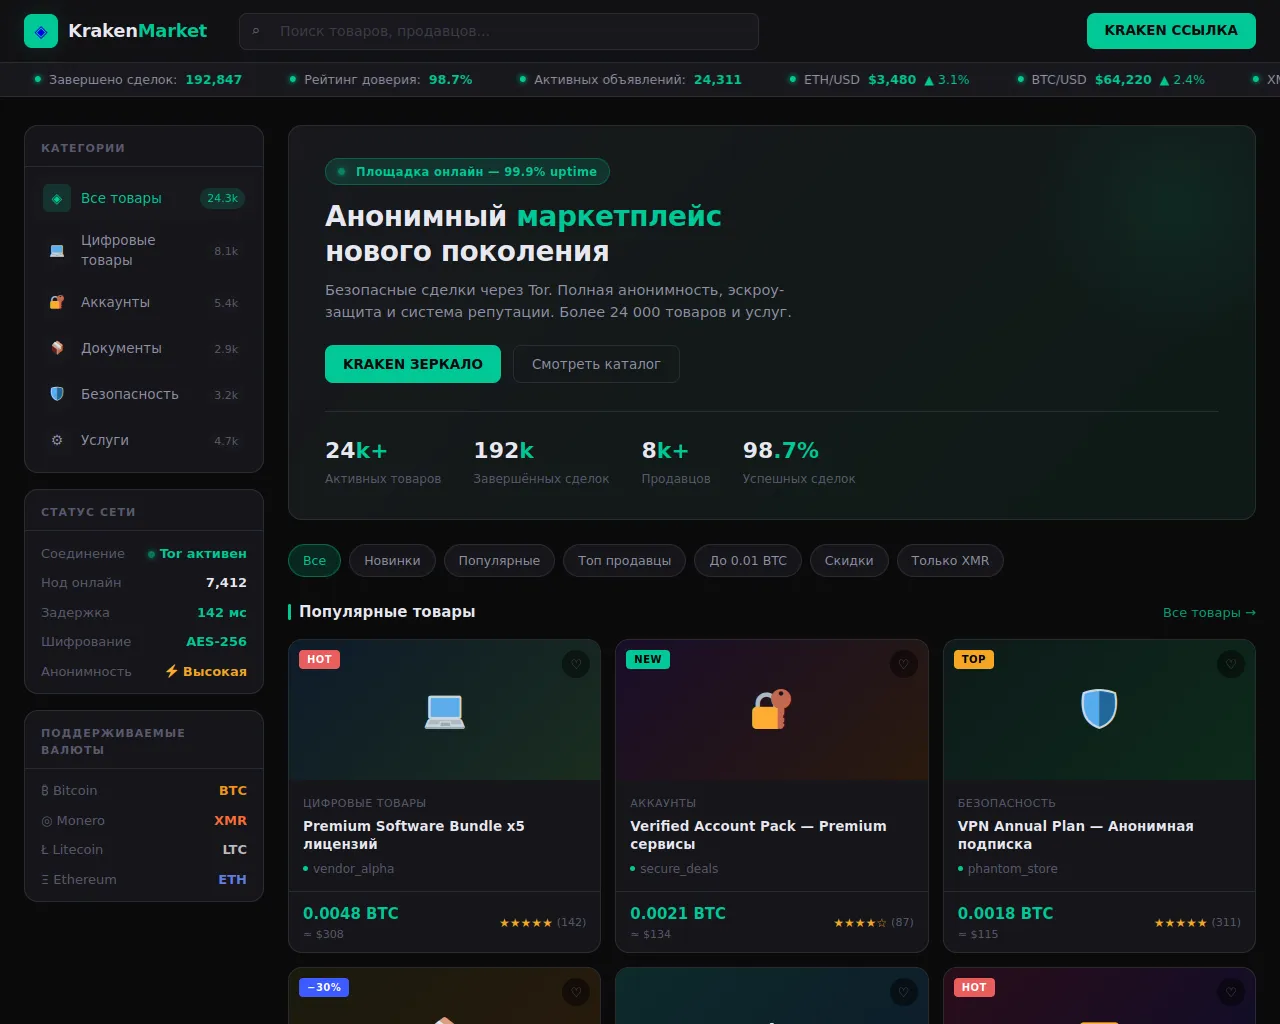1280x1024 pixels.
Task: Click the price 0.0048 BTC
Action: click(x=351, y=913)
